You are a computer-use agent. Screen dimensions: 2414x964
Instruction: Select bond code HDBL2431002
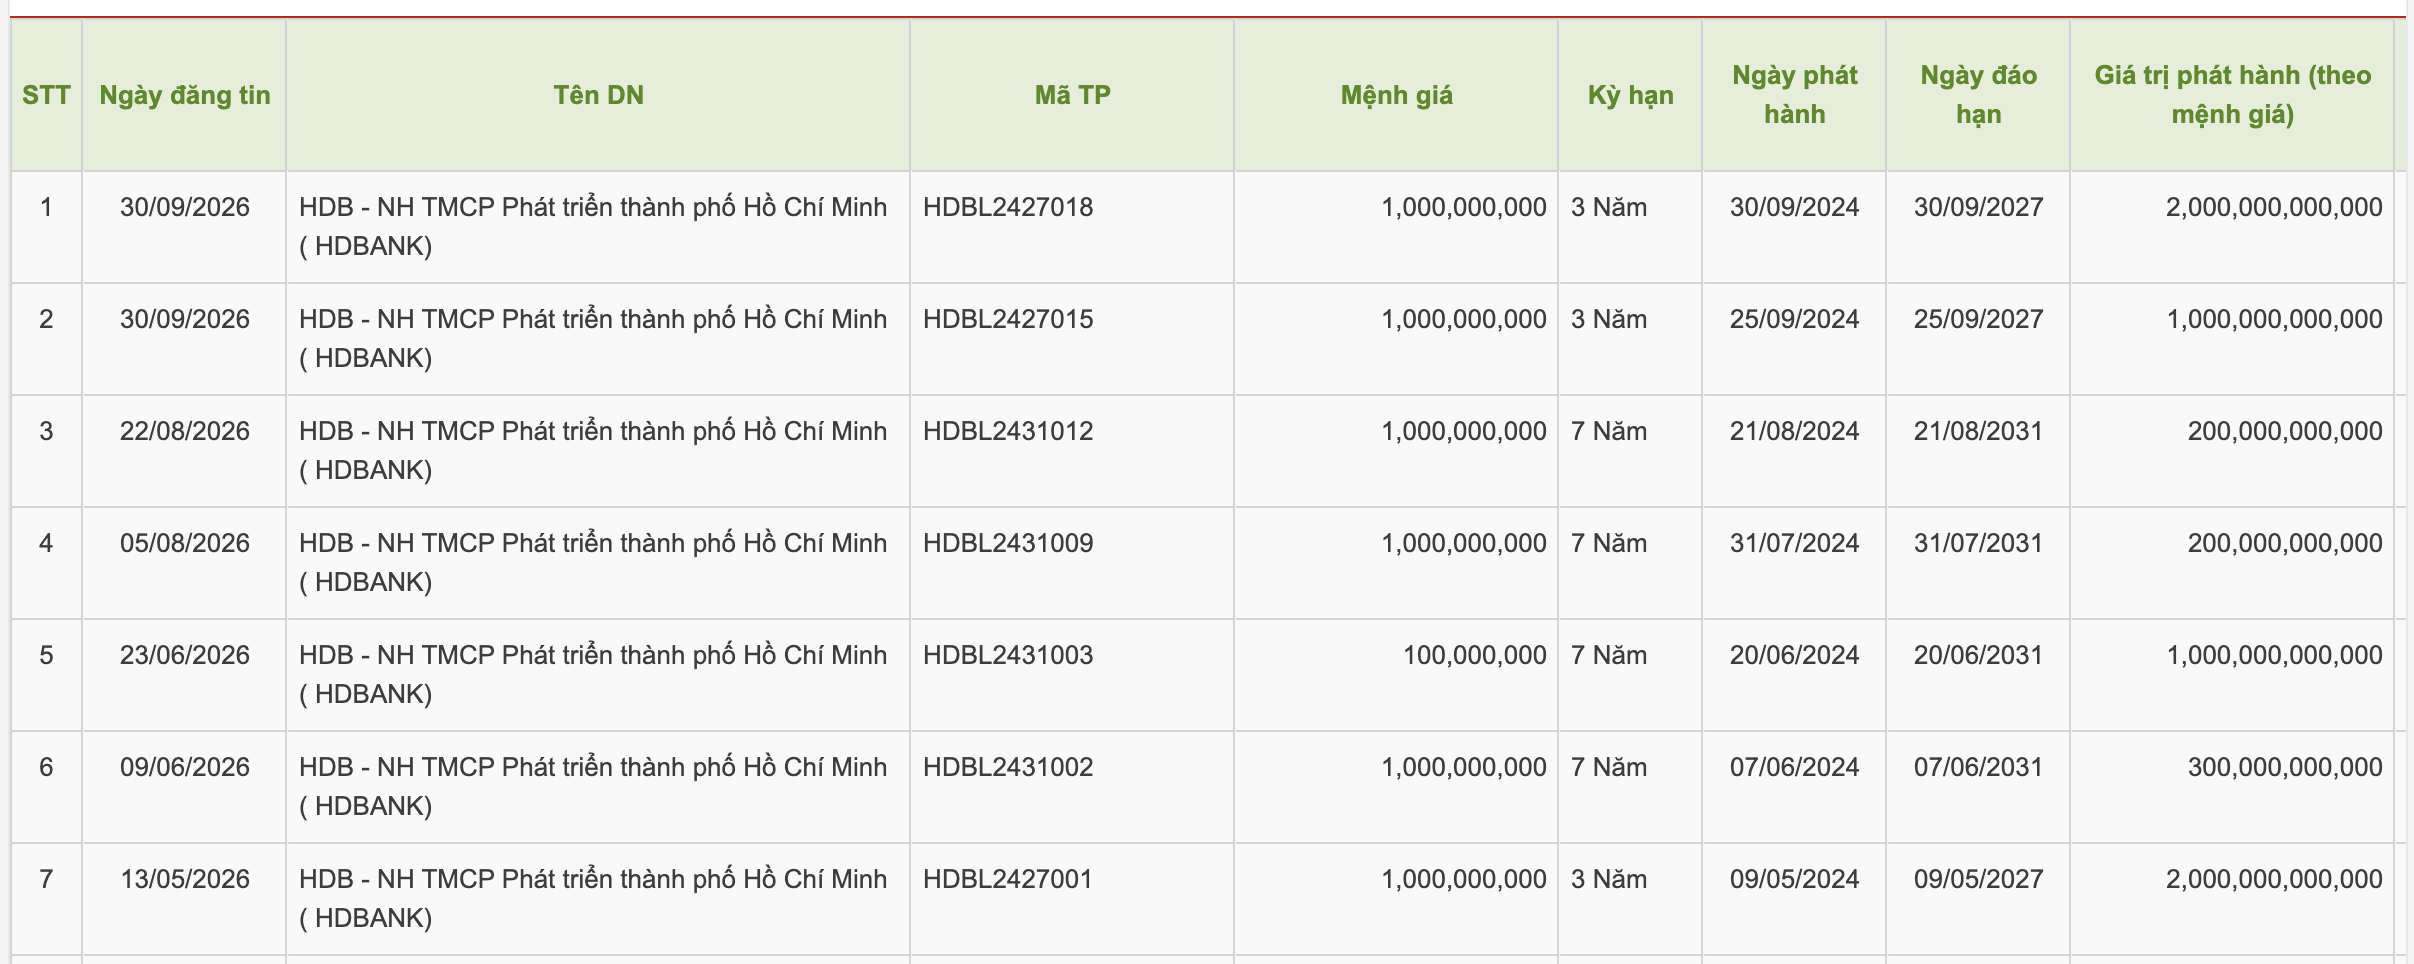[1008, 767]
